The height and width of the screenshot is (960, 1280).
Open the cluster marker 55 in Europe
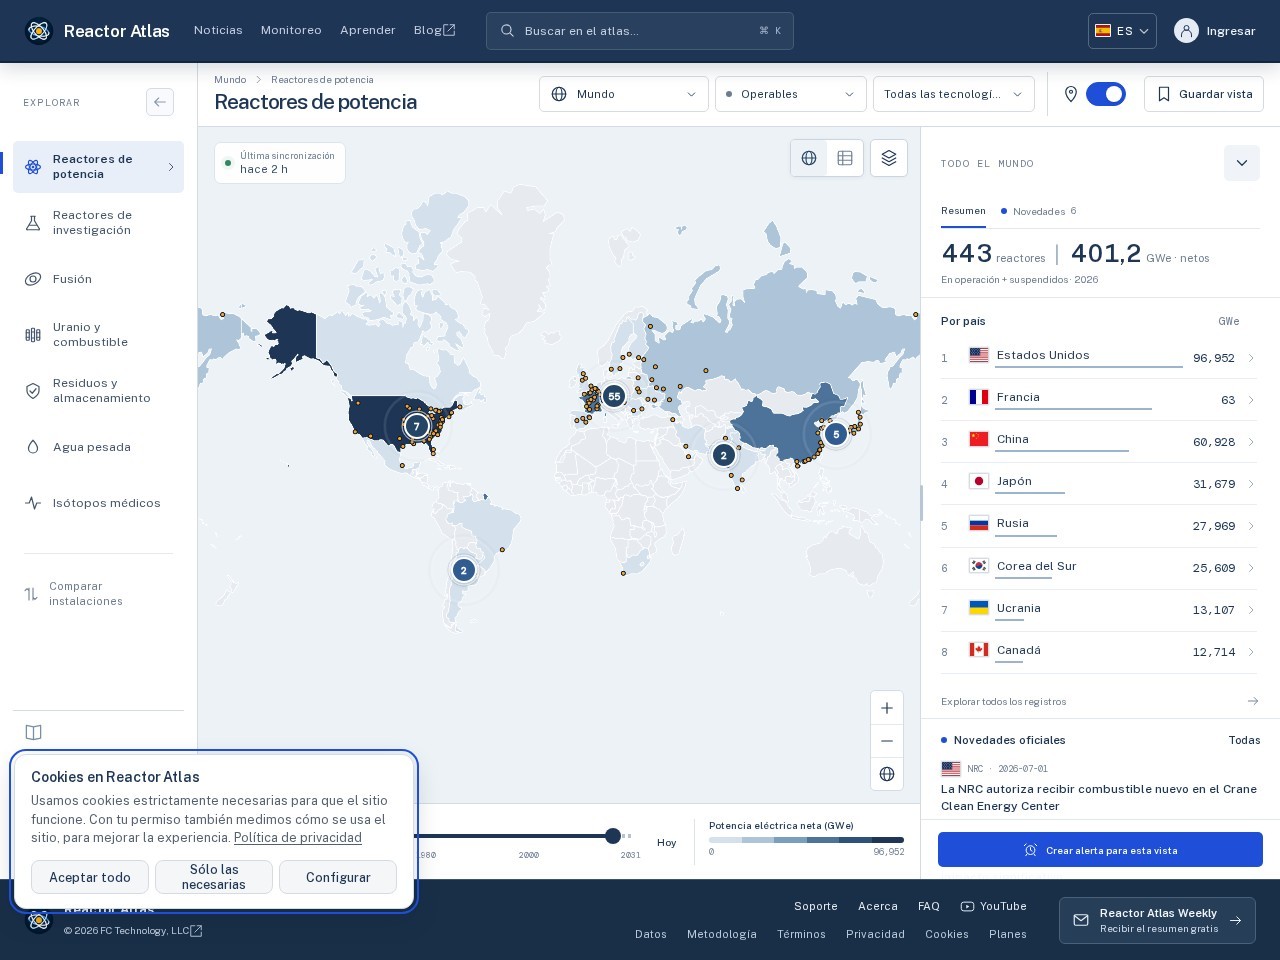(x=614, y=396)
